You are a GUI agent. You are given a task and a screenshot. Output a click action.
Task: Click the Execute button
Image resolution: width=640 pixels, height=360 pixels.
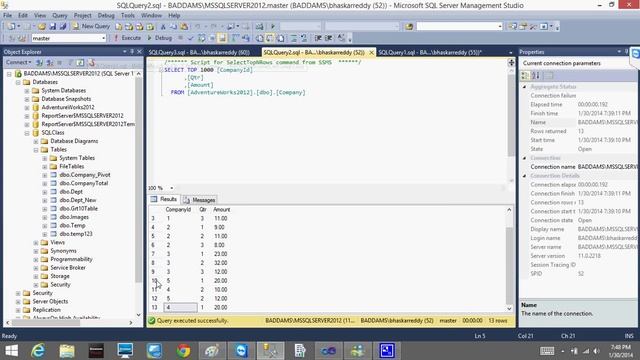click(x=127, y=38)
